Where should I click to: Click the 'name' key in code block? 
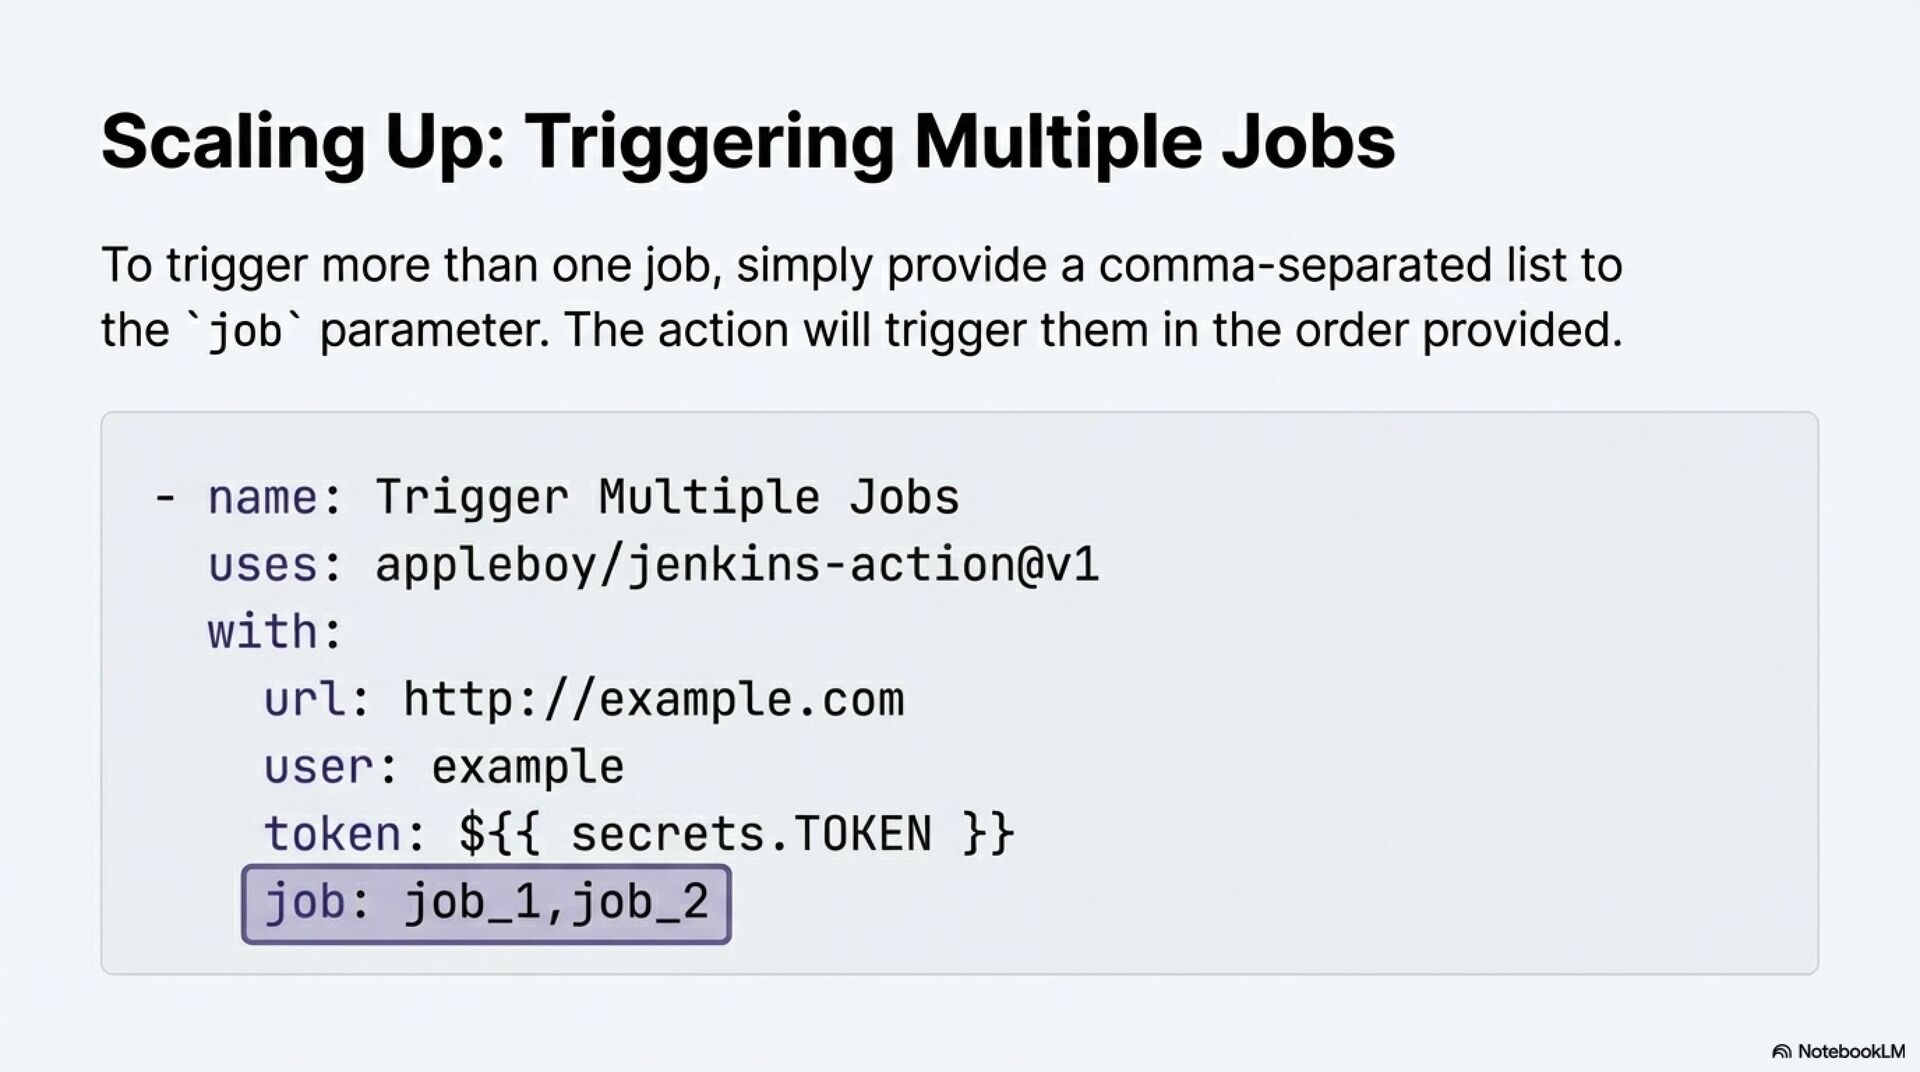(262, 497)
